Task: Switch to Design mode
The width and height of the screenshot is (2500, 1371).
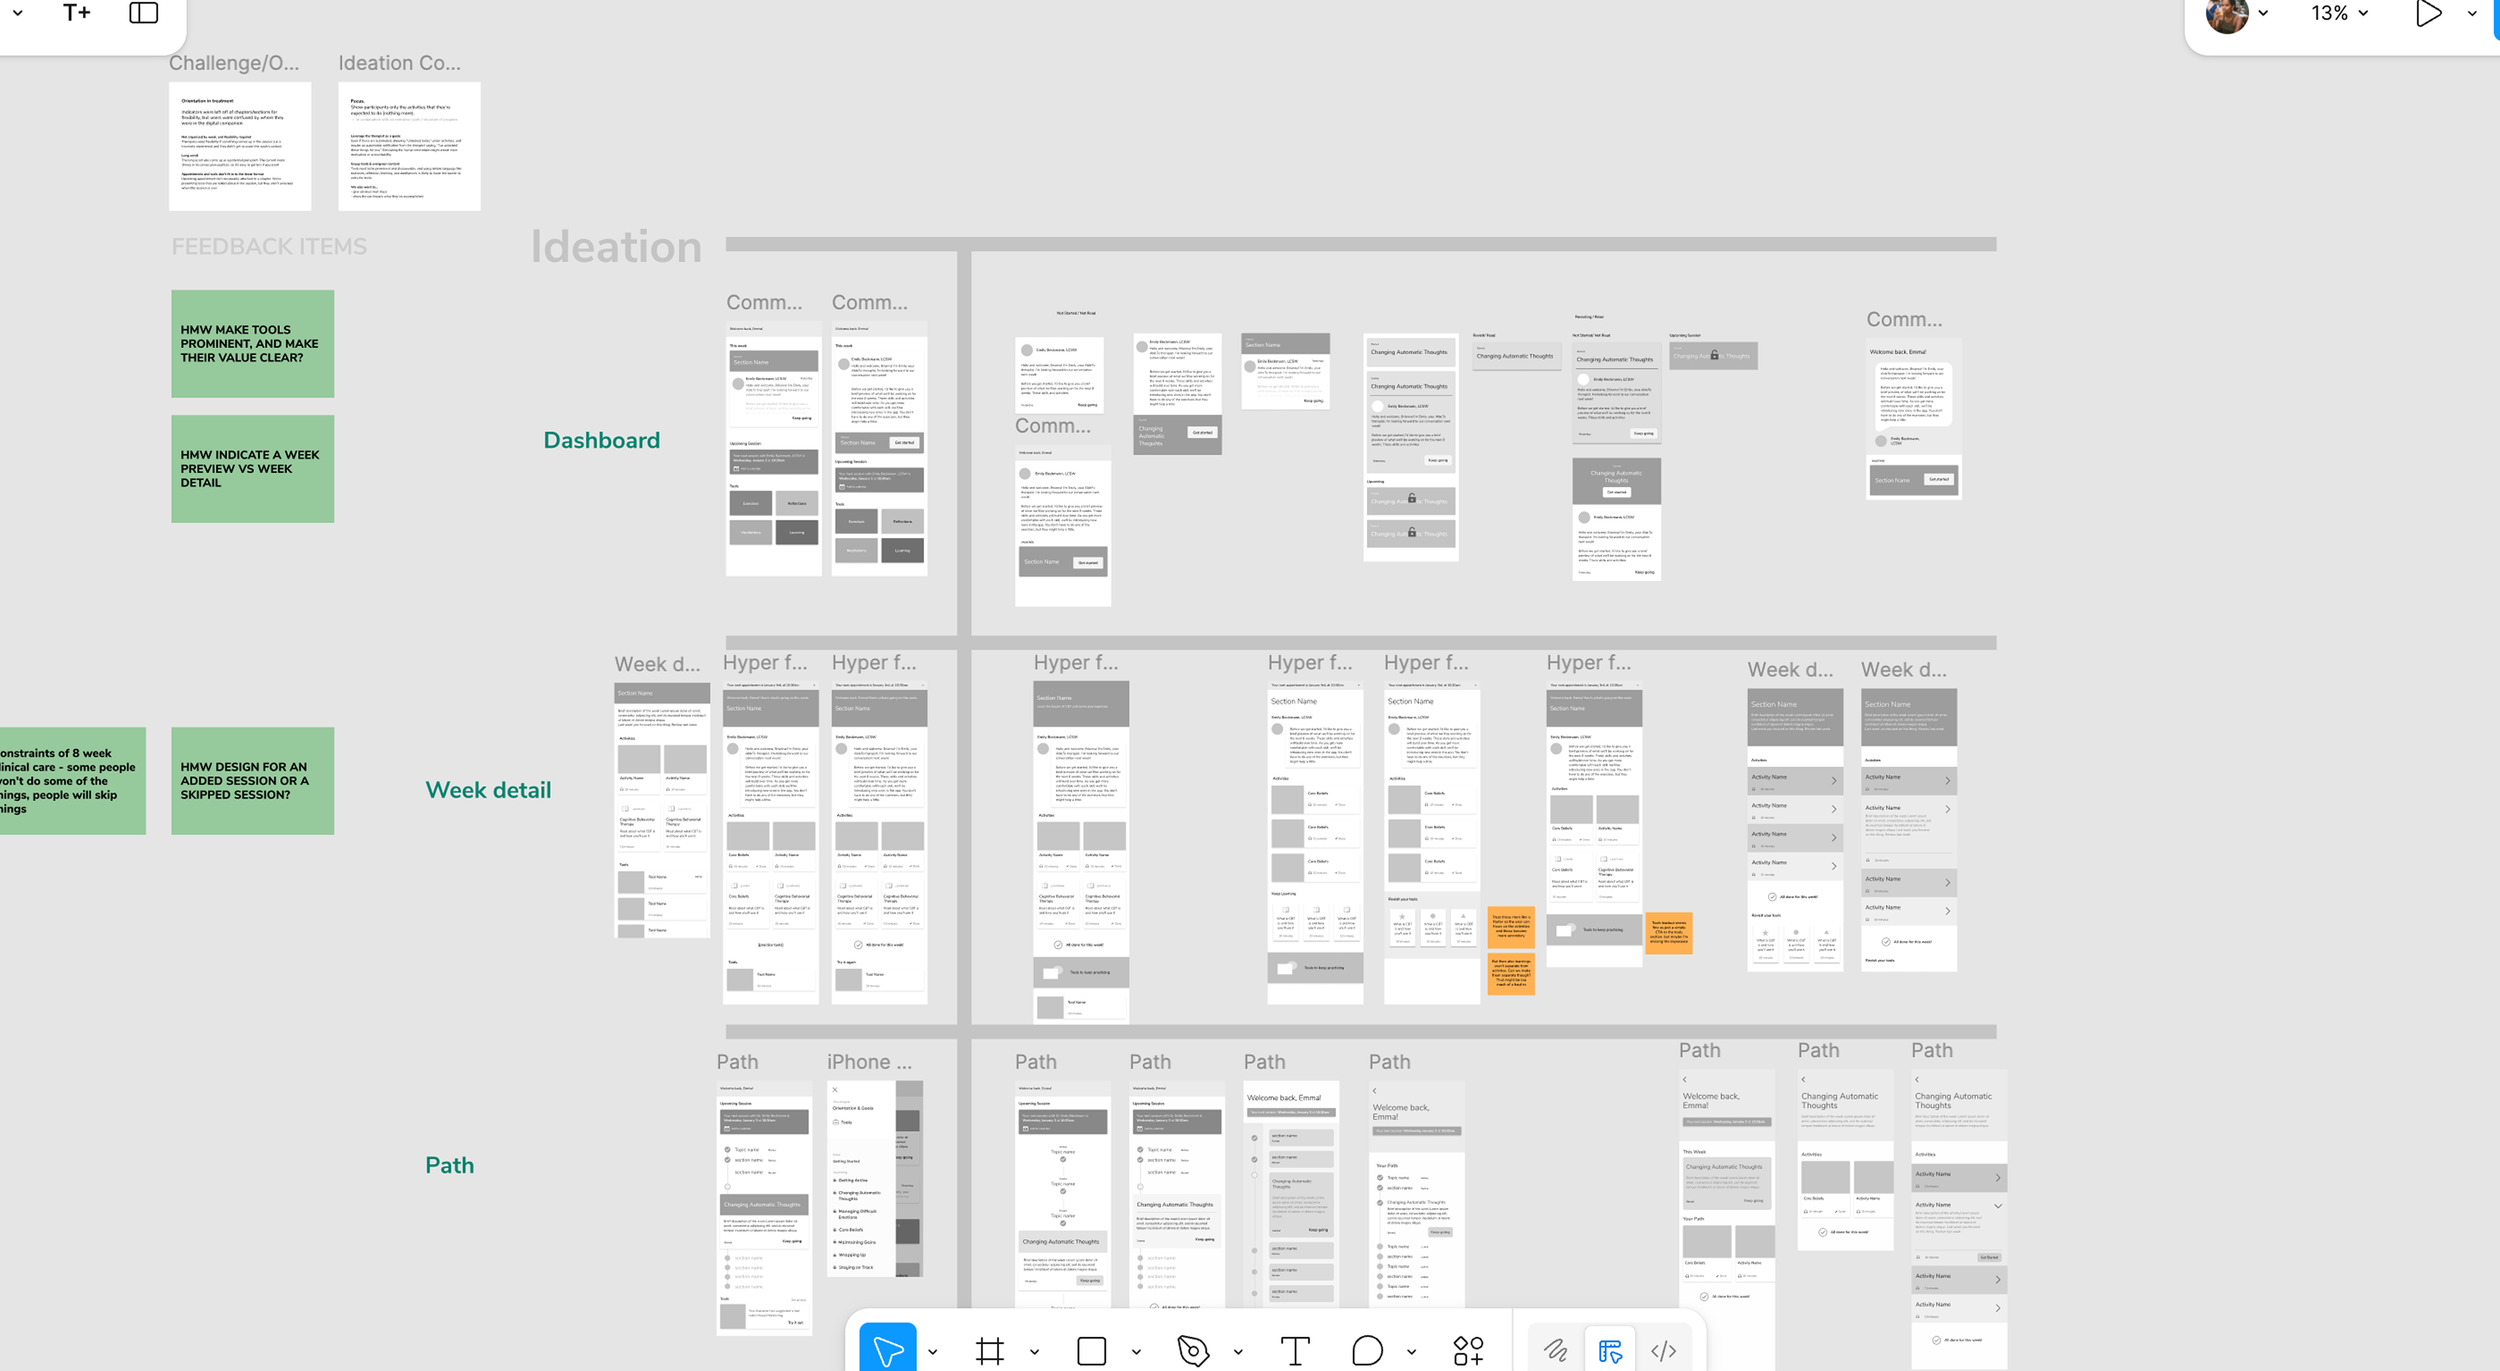Action: pos(1610,1351)
